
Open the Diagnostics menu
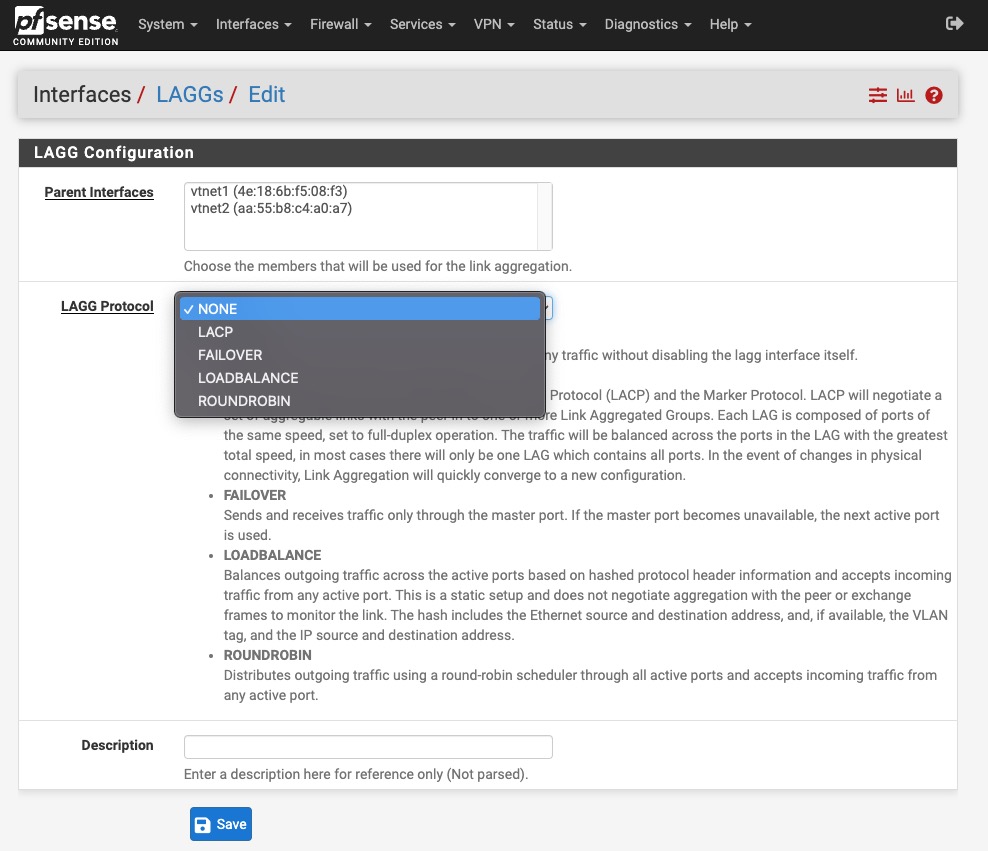pyautogui.click(x=648, y=25)
